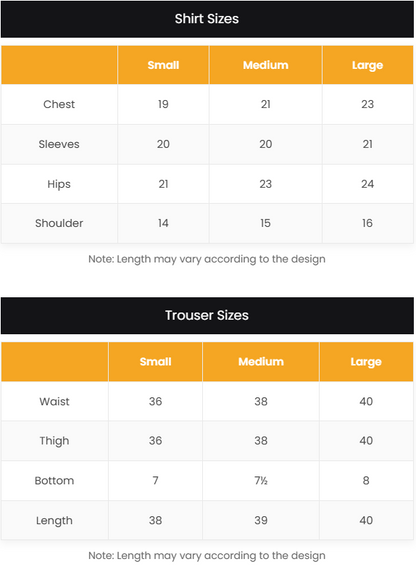Click the Sleeves row label
The width and height of the screenshot is (416, 567).
click(59, 144)
